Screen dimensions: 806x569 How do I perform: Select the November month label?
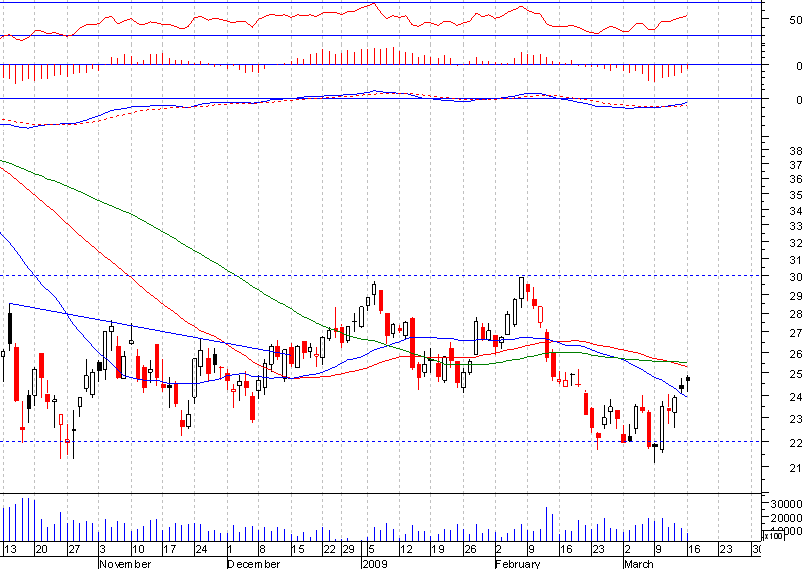click(125, 564)
